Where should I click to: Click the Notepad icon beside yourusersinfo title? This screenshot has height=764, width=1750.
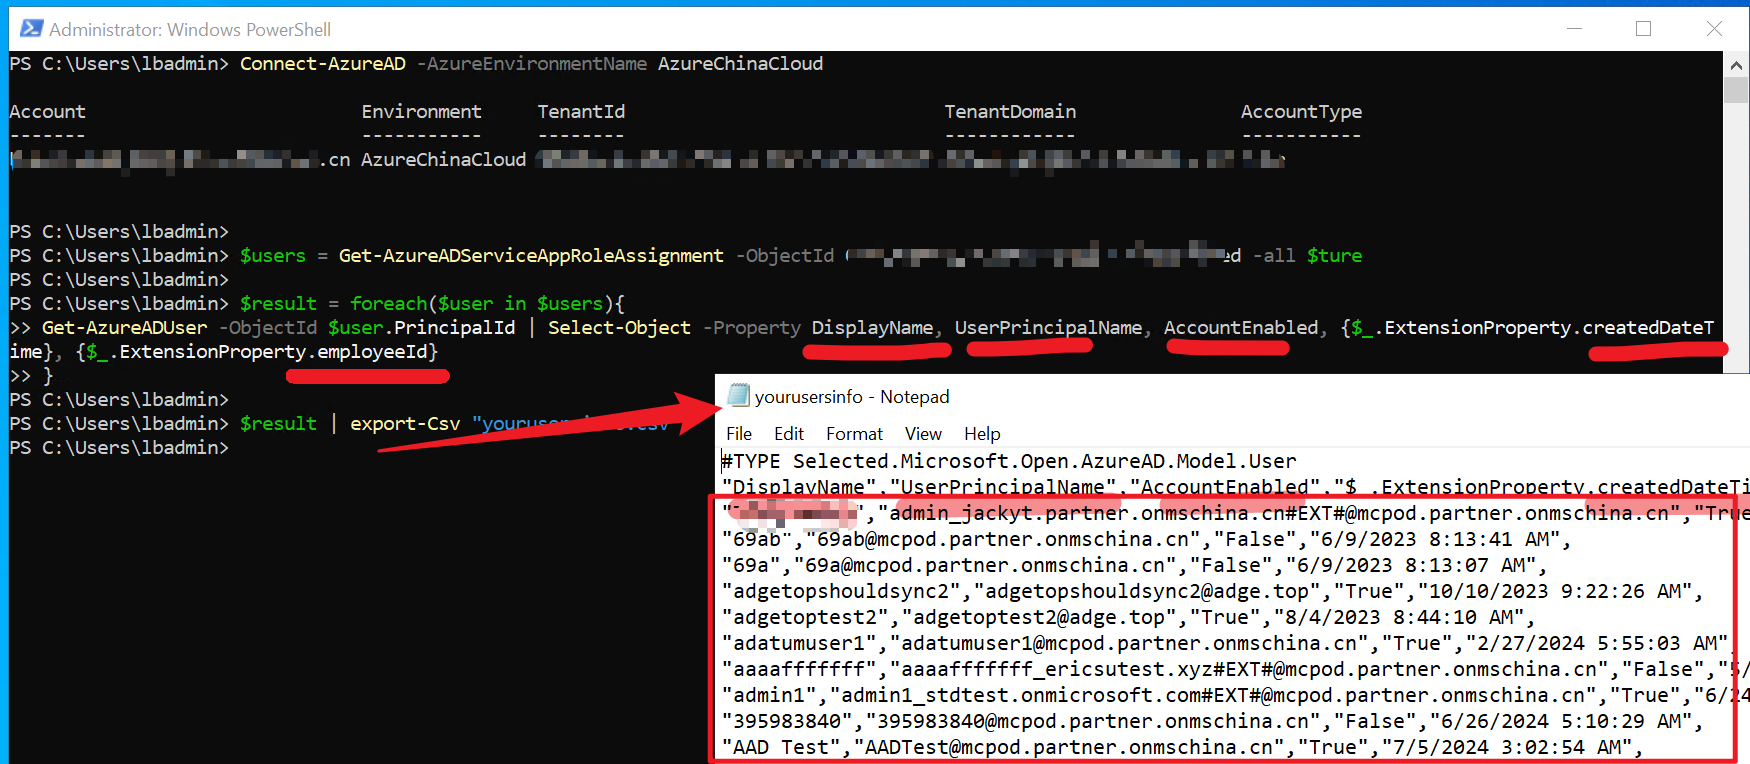coord(738,396)
